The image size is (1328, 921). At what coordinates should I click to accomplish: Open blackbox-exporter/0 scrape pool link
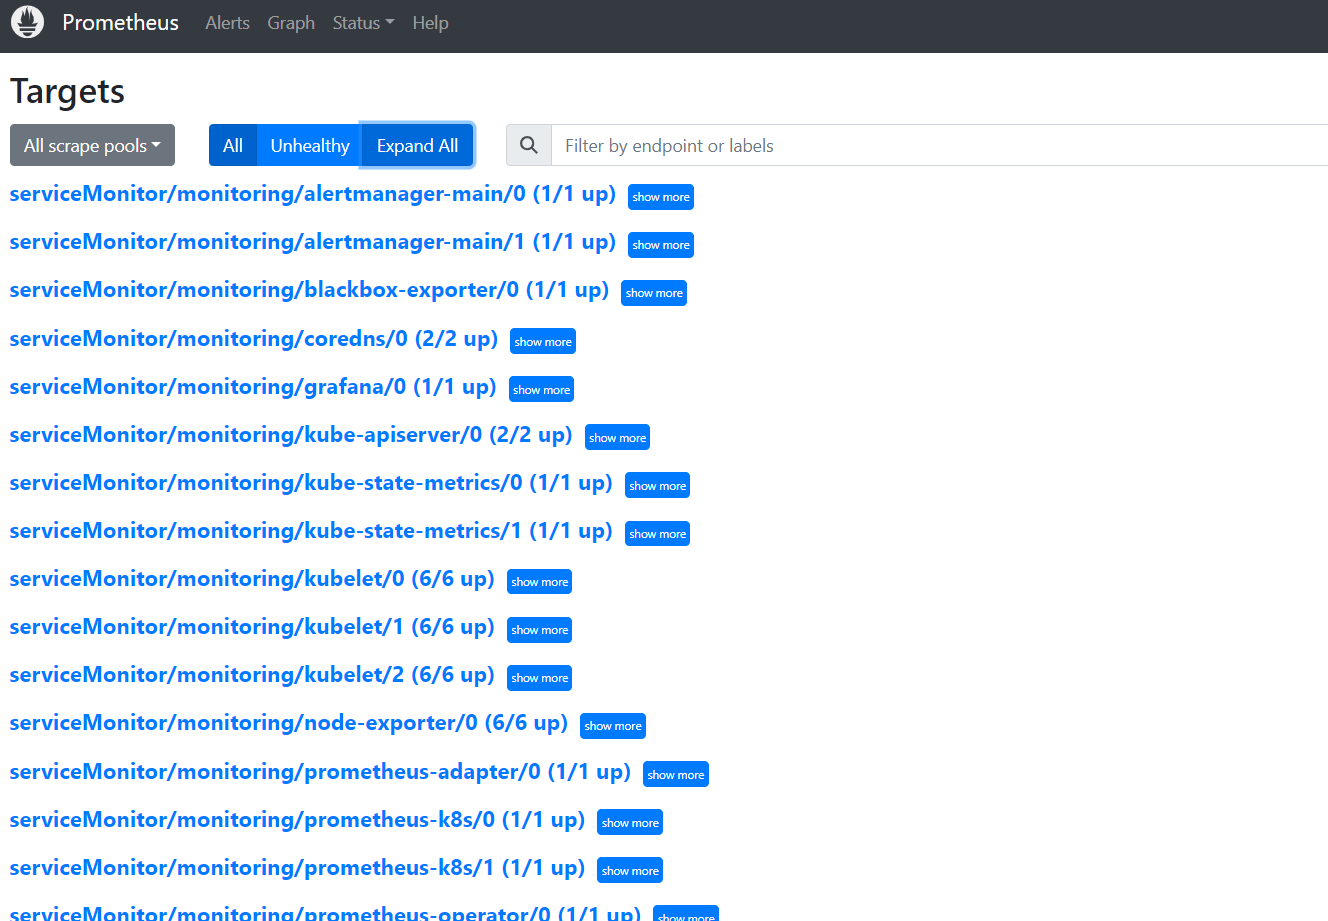(x=309, y=290)
